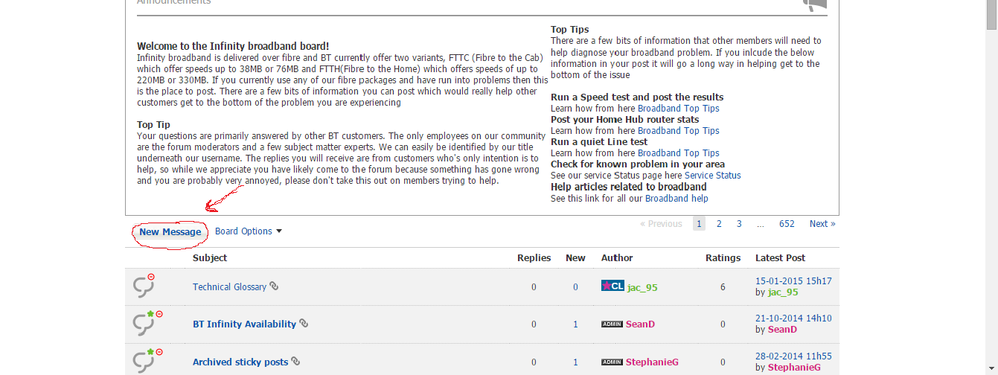Click new count 1 for Archived sticky posts
998x375 pixels.
tap(575, 362)
